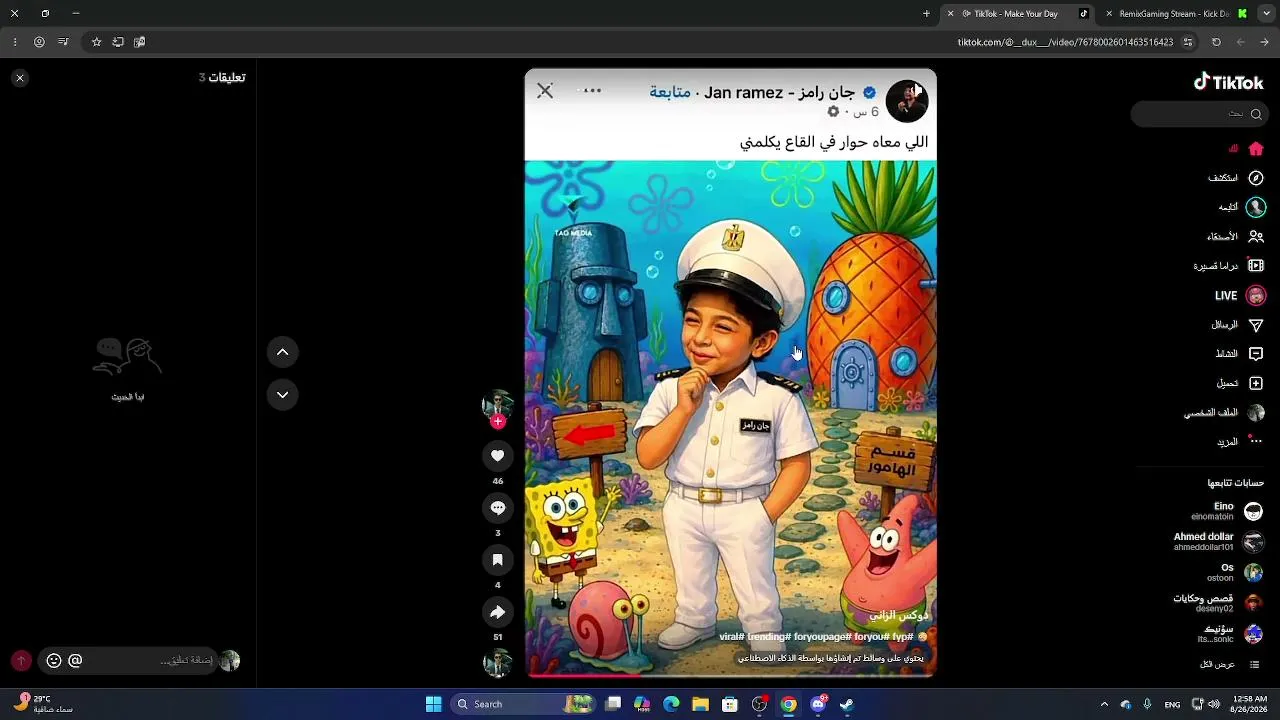The height and width of the screenshot is (720, 1280).
Task: Open followed account Ahmed dollar
Action: [1219, 542]
